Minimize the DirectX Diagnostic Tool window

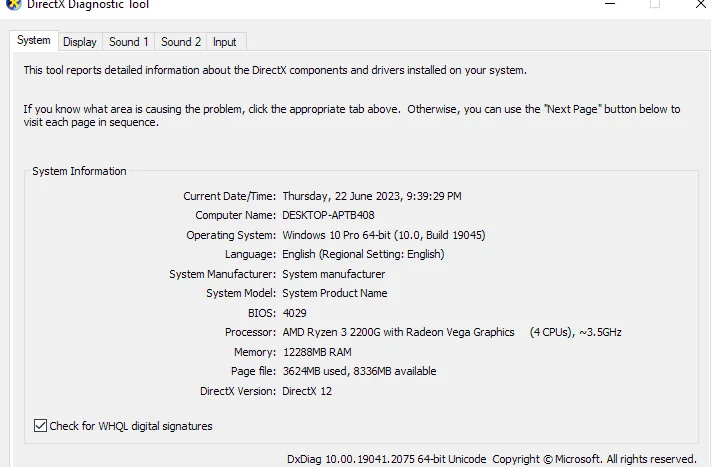(610, 4)
